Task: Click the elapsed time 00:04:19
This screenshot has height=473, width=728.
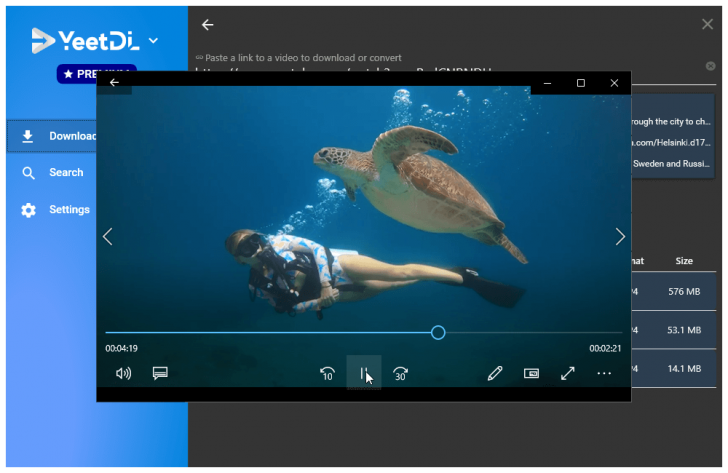Action: pyautogui.click(x=121, y=348)
